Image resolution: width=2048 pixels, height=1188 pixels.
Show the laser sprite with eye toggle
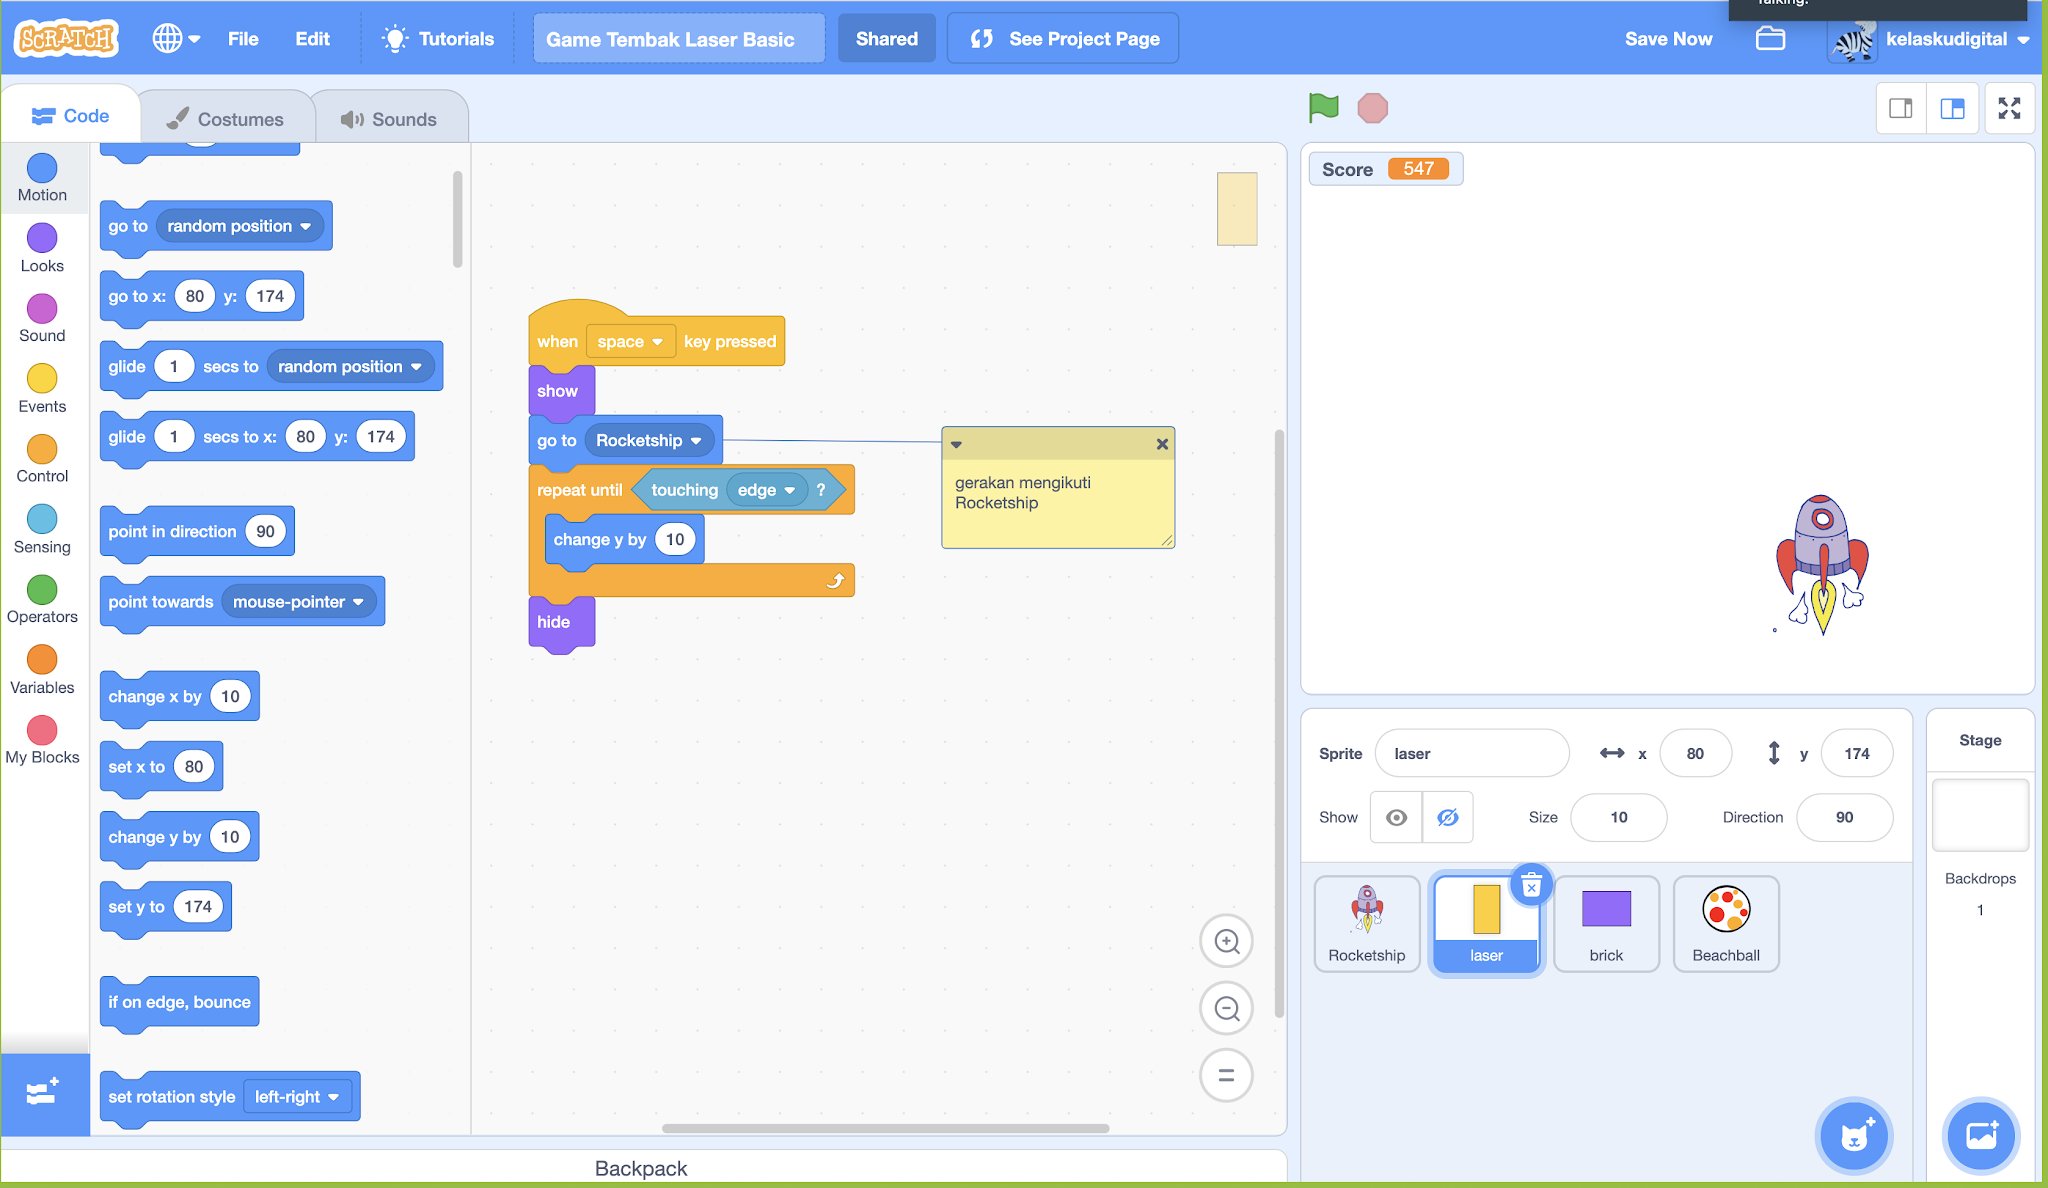coord(1396,817)
